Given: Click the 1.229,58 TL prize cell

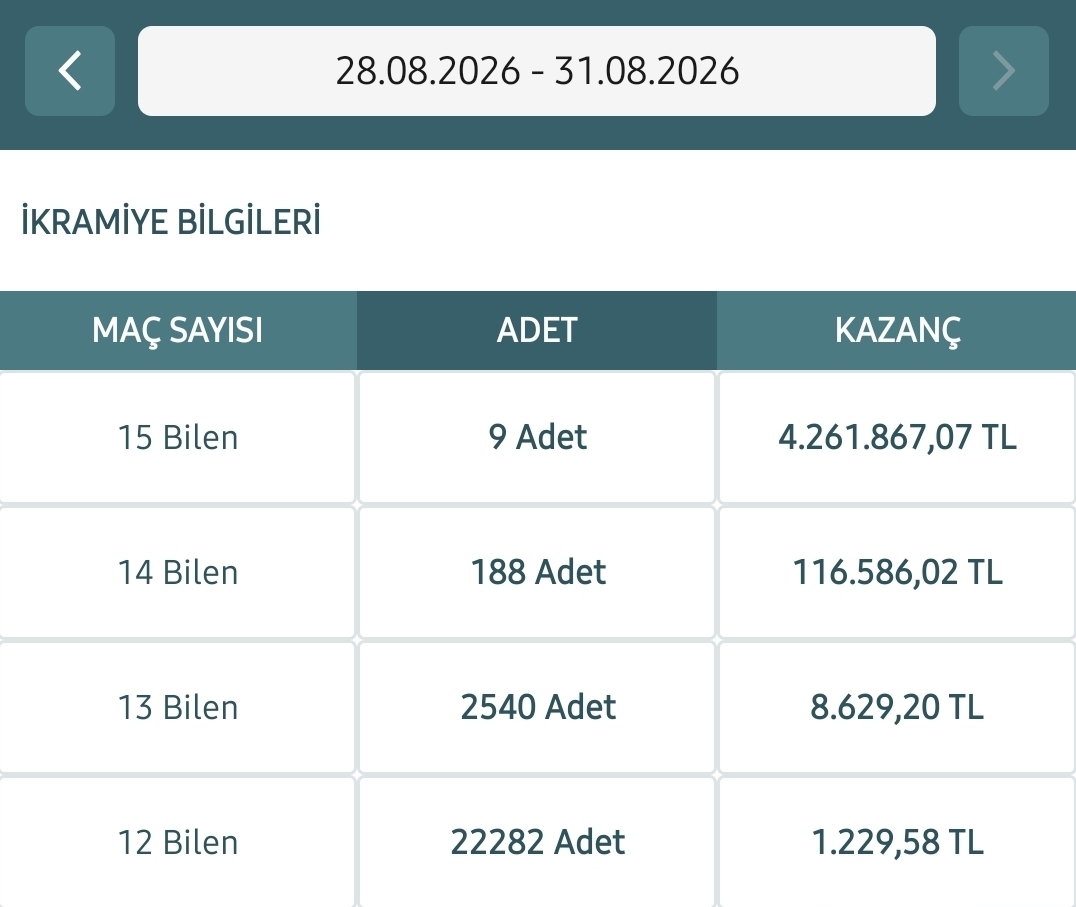Looking at the screenshot, I should [x=897, y=843].
